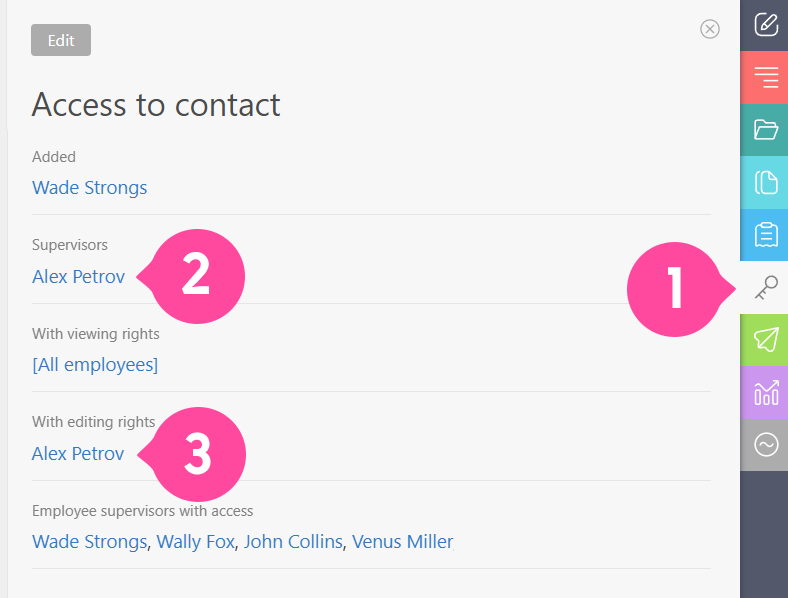Click the pink number 1 callout marker
Viewport: 788px width, 598px height.
674,289
